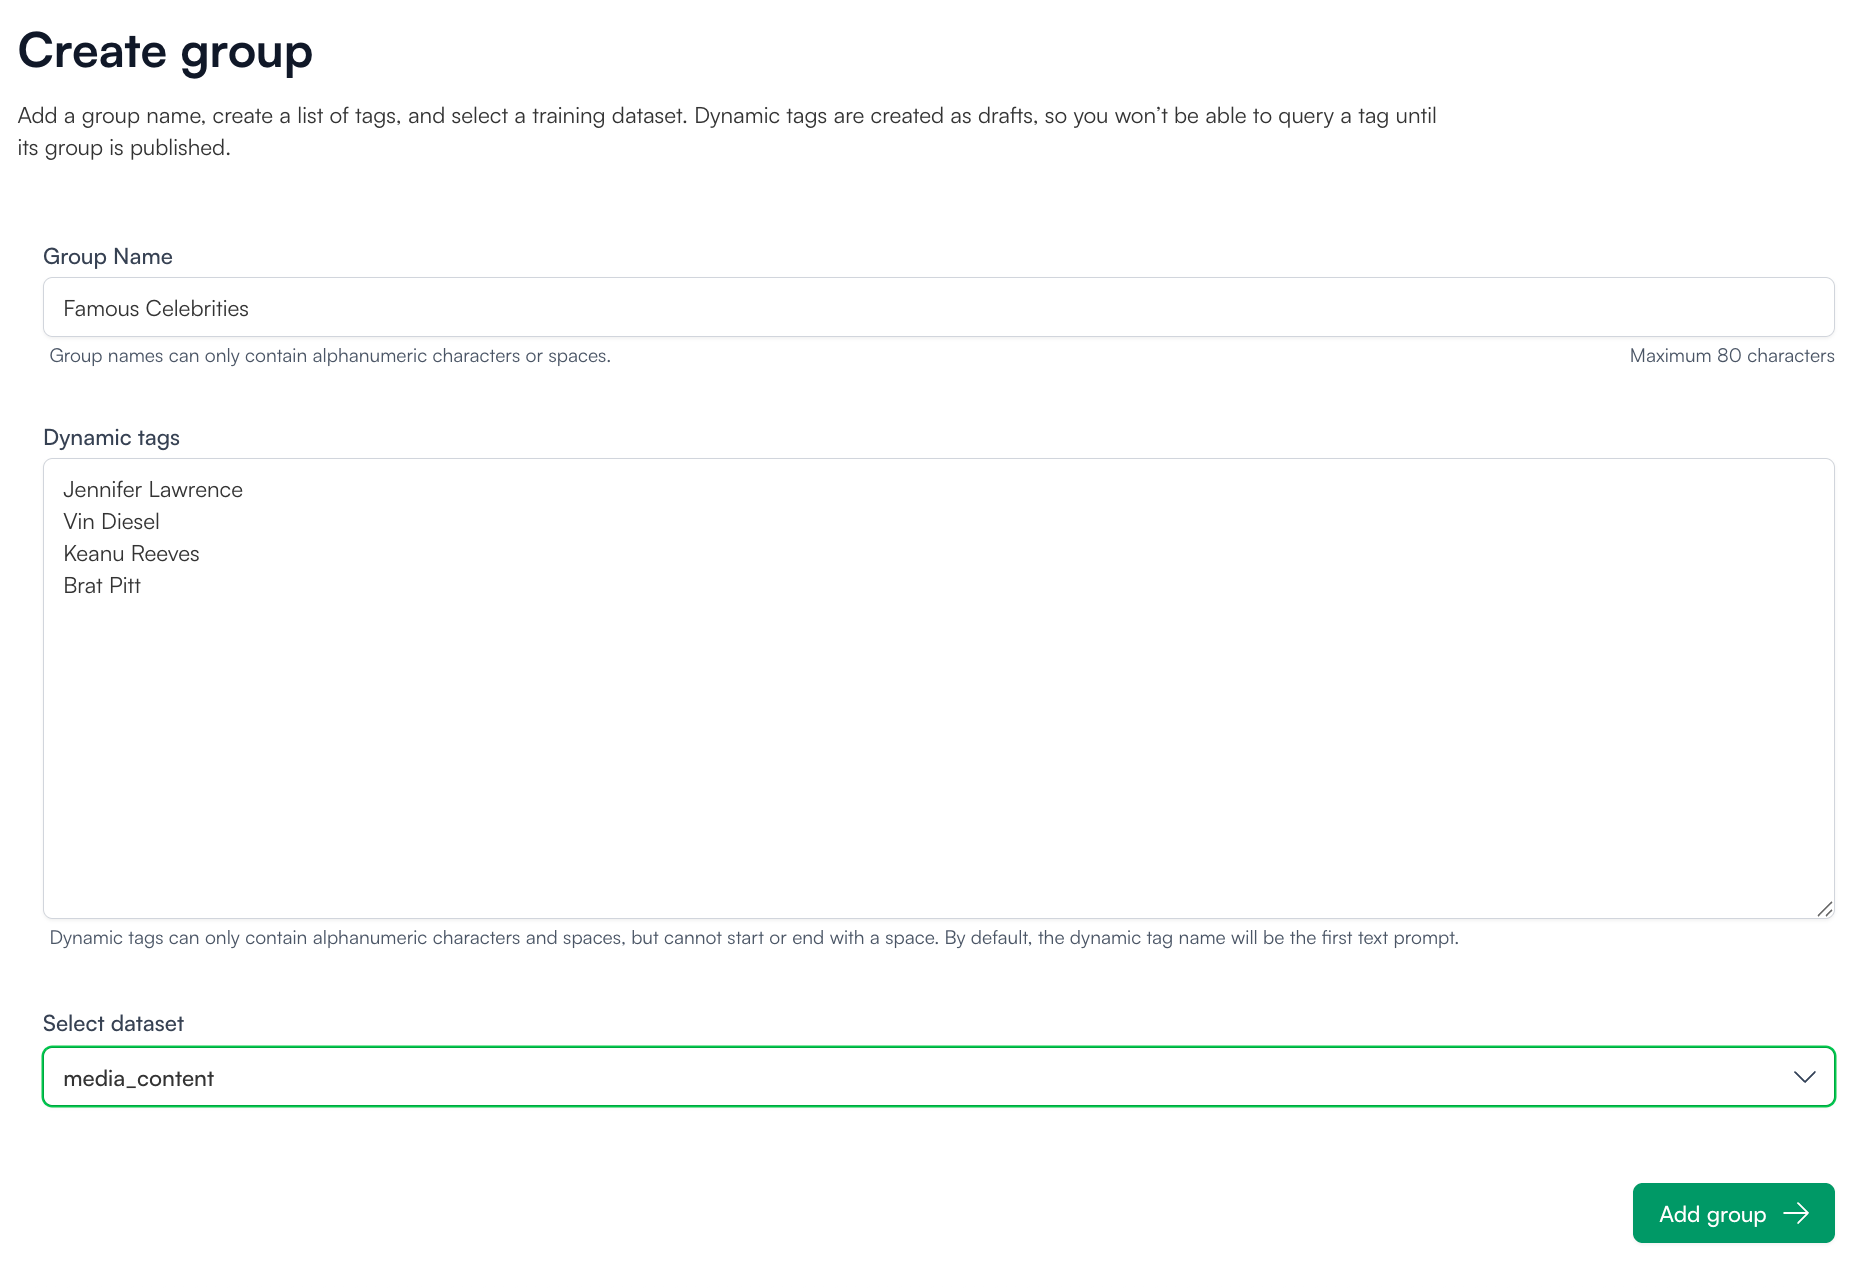
Task: Click the Select dataset field label
Action: (x=114, y=1024)
